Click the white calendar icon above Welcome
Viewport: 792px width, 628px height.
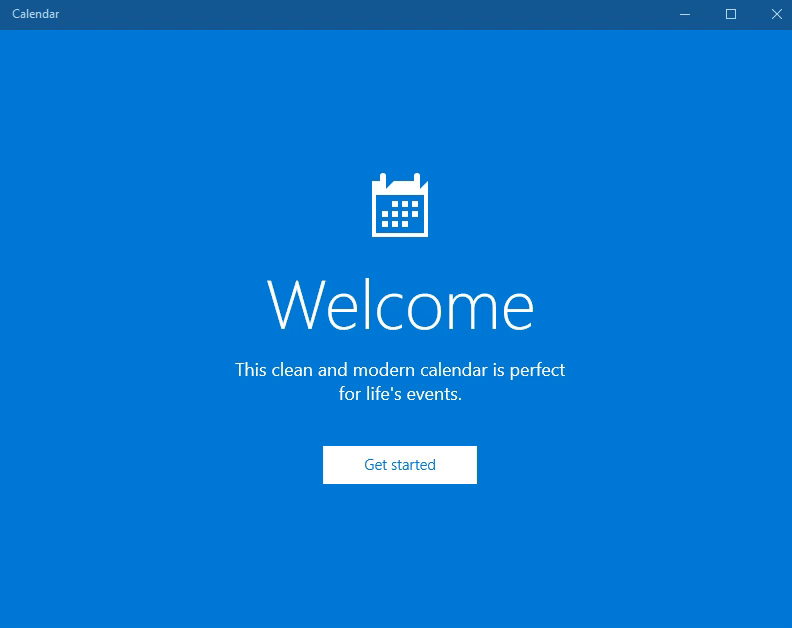pyautogui.click(x=400, y=205)
